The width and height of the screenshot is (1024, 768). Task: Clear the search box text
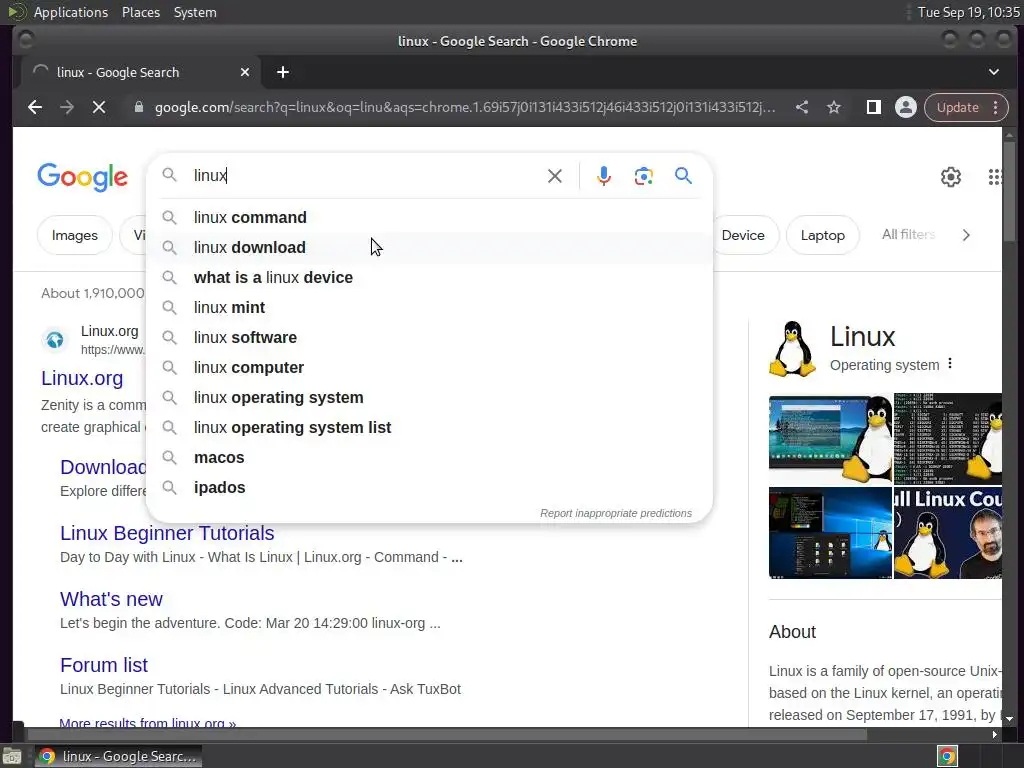(x=554, y=176)
